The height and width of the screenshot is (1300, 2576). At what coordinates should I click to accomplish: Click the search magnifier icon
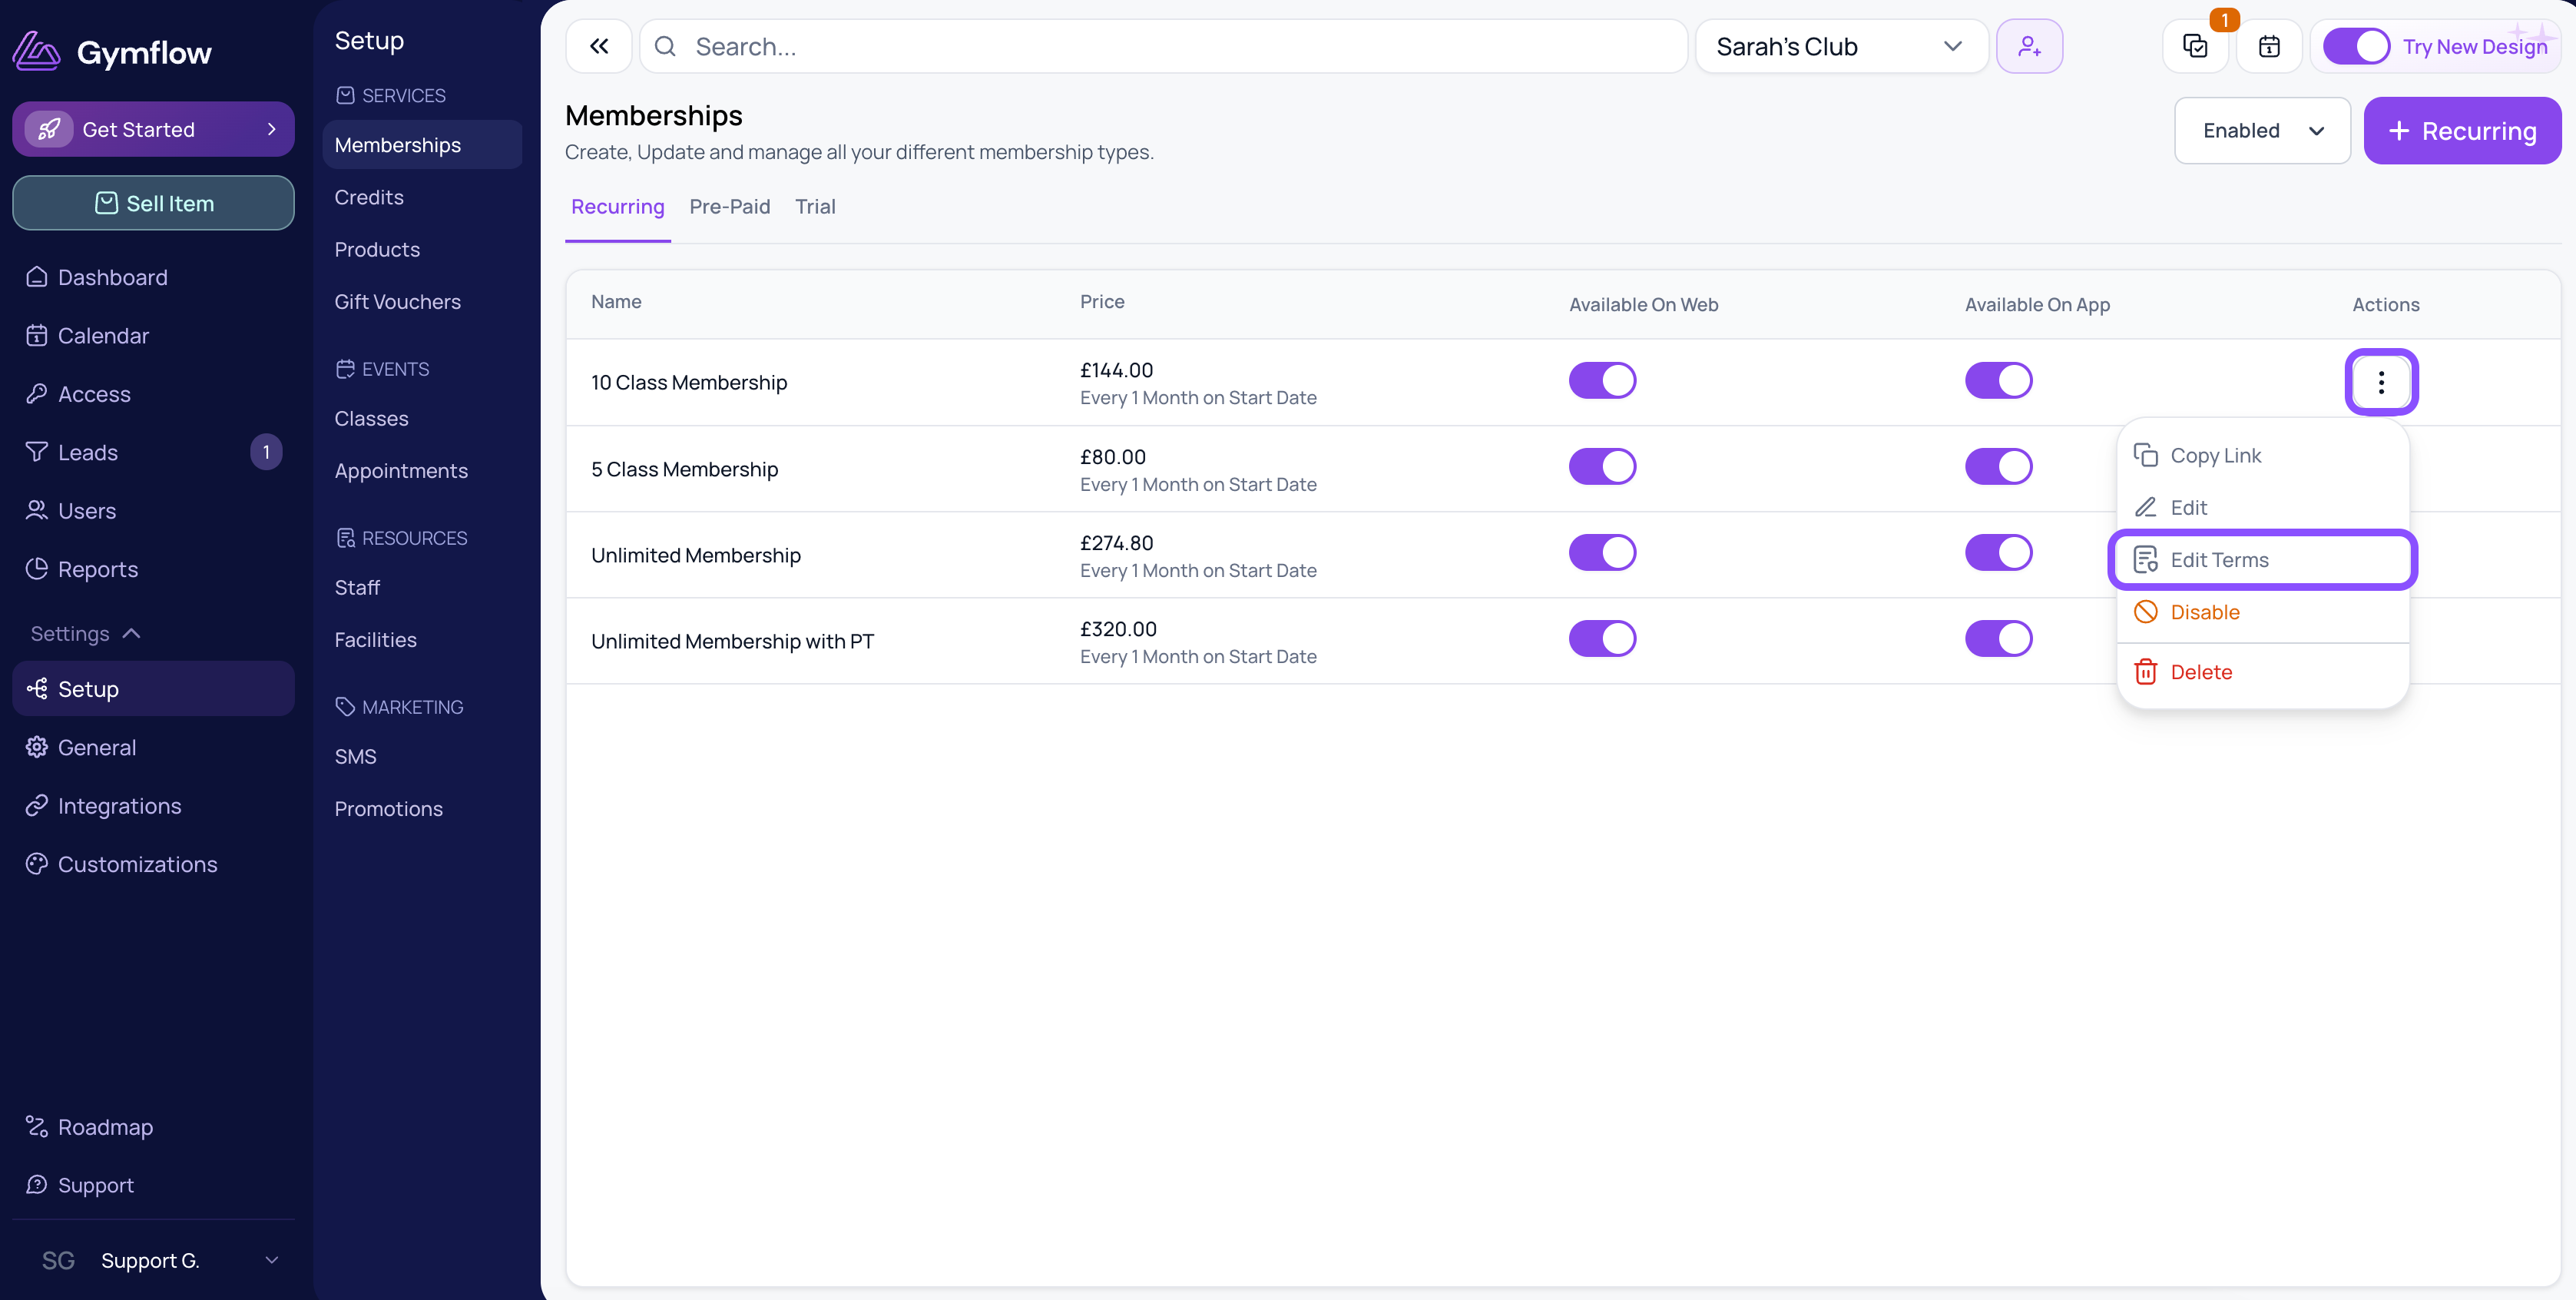(x=665, y=46)
